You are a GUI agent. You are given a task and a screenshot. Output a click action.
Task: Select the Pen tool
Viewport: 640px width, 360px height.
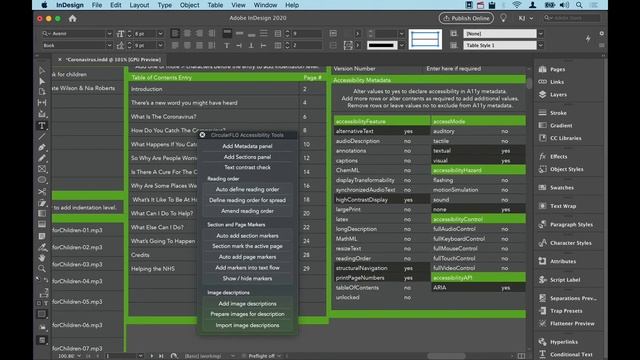point(42,147)
